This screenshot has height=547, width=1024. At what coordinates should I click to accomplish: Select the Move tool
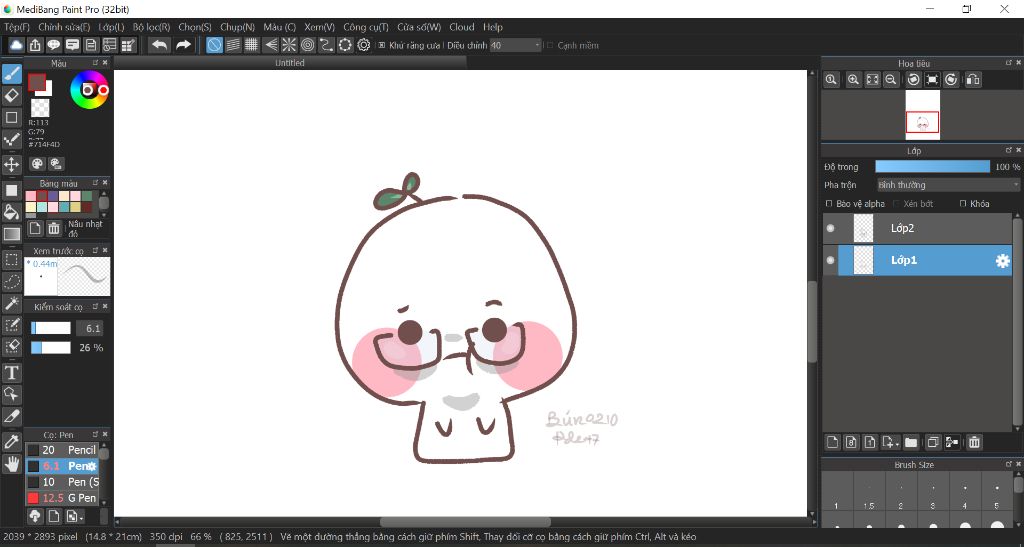[12, 164]
